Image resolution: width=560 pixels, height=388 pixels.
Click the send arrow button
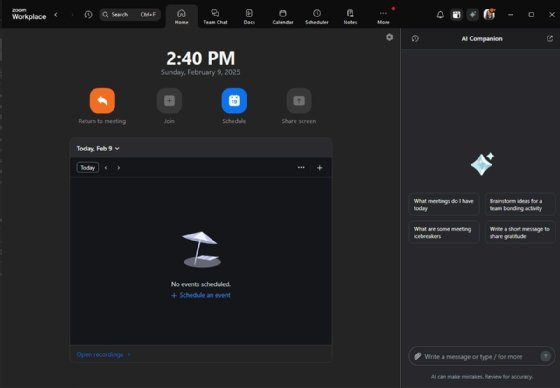[x=545, y=356]
